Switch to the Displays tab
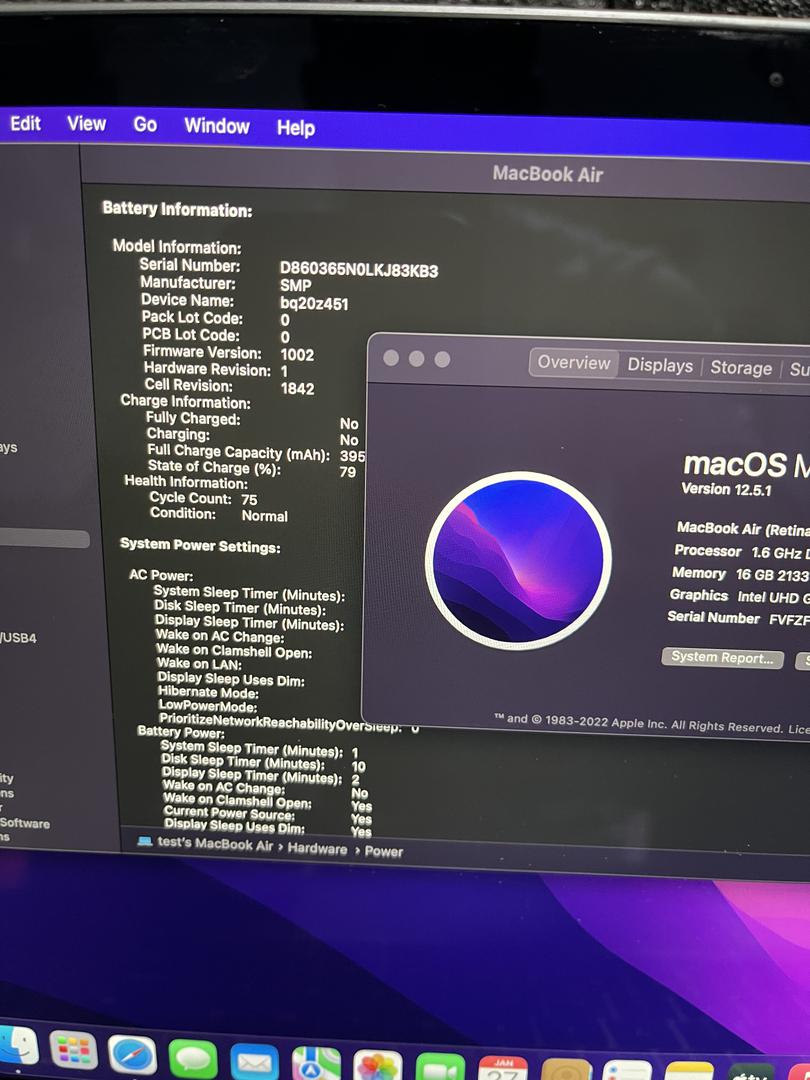 coord(660,366)
